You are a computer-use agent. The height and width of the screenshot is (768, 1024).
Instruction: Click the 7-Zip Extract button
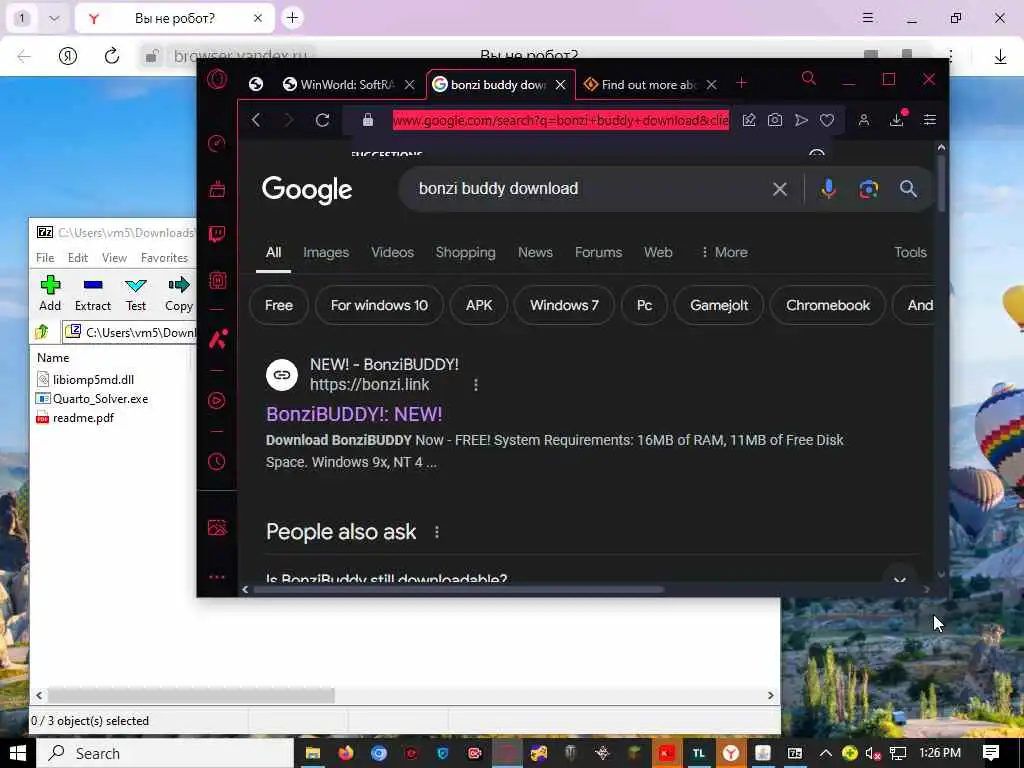[x=93, y=293]
